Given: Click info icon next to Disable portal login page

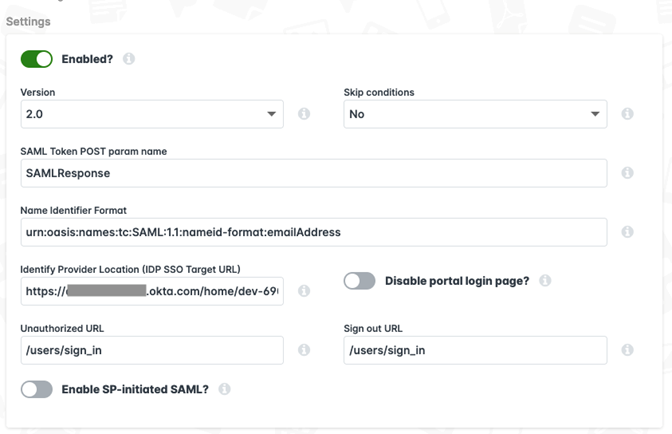Looking at the screenshot, I should 545,281.
